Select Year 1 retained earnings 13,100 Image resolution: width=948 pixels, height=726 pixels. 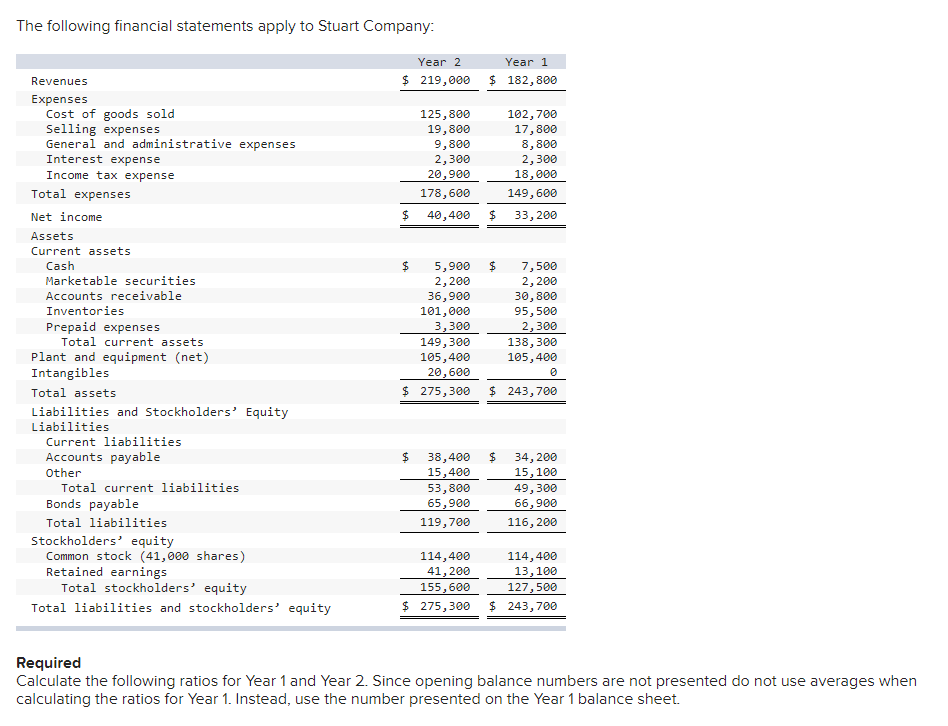click(536, 571)
